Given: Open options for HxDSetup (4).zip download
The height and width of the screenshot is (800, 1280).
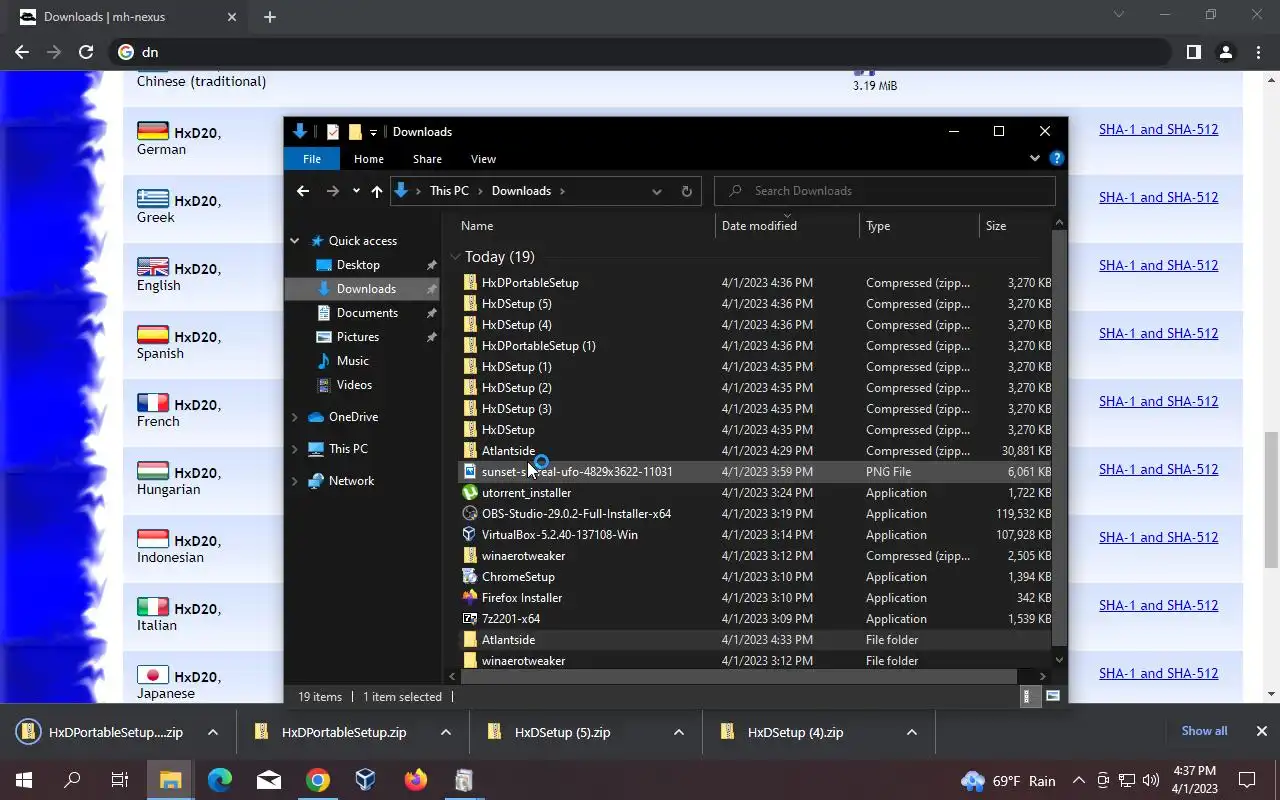Looking at the screenshot, I should click(912, 732).
